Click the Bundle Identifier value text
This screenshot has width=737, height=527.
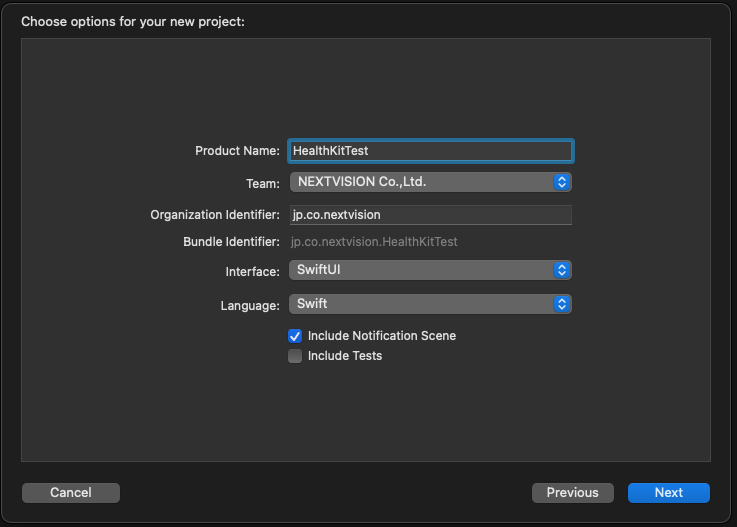tap(374, 242)
